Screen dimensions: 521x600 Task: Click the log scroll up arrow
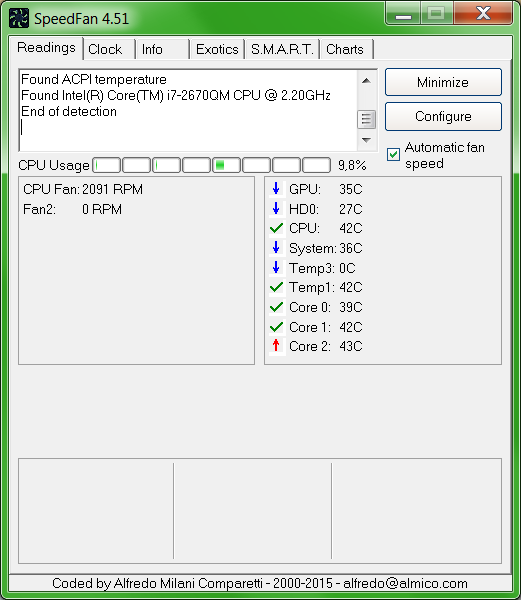coord(366,80)
